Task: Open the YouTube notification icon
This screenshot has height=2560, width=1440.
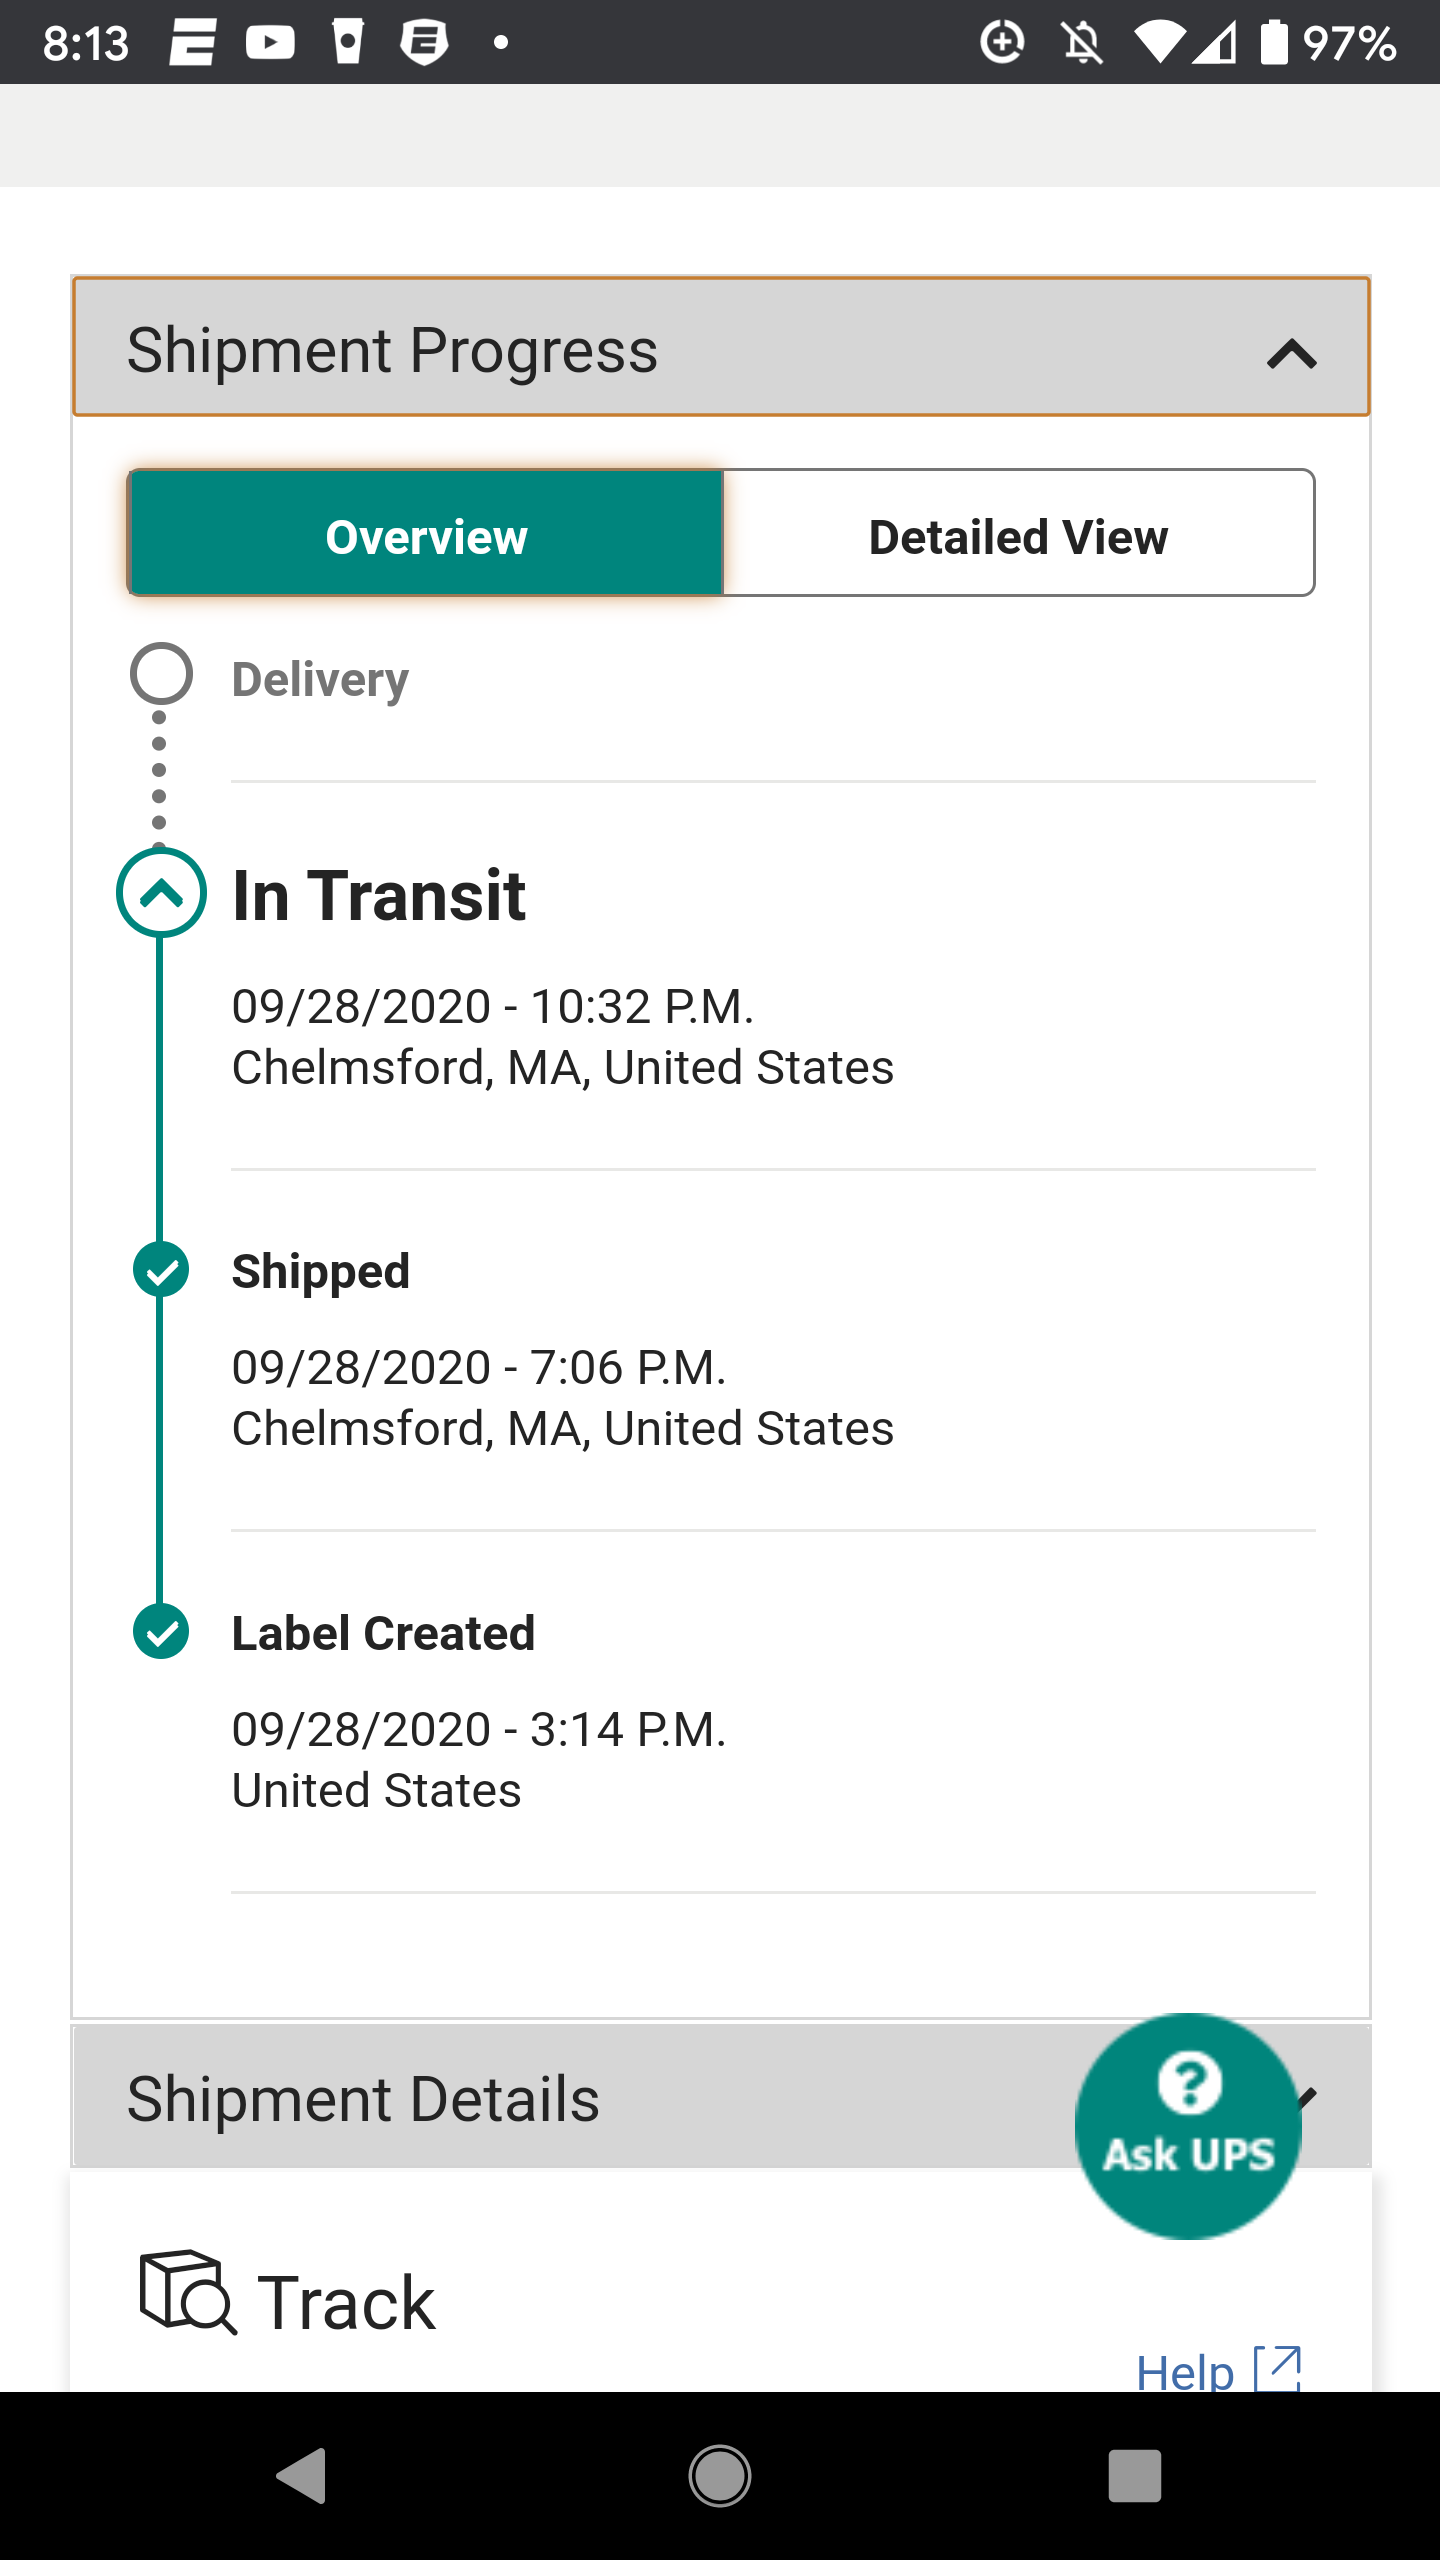Action: (x=270, y=42)
